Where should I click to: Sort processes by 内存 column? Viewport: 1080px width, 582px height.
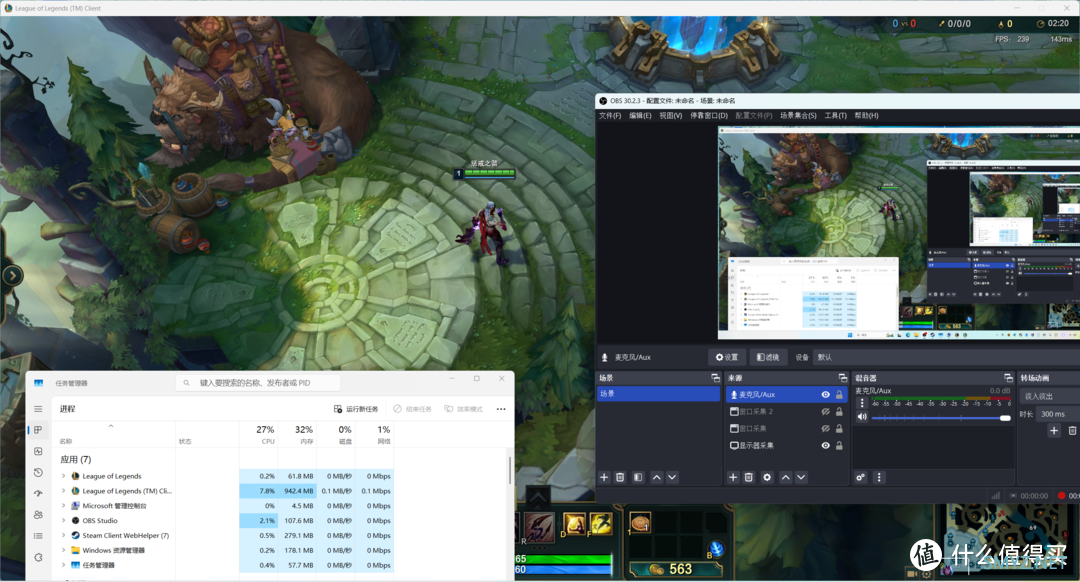pos(298,435)
